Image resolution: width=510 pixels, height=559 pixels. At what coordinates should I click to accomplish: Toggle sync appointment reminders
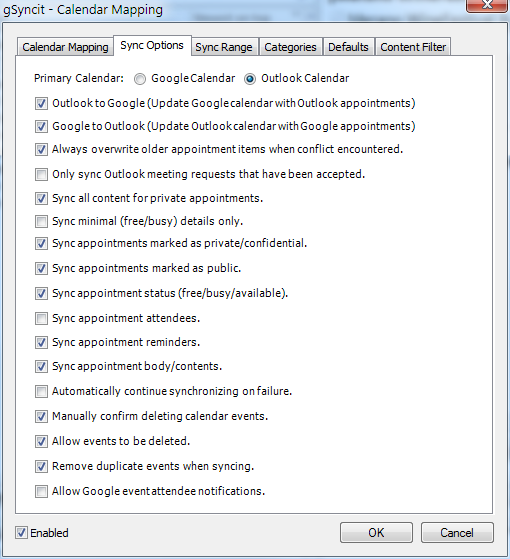(x=41, y=342)
